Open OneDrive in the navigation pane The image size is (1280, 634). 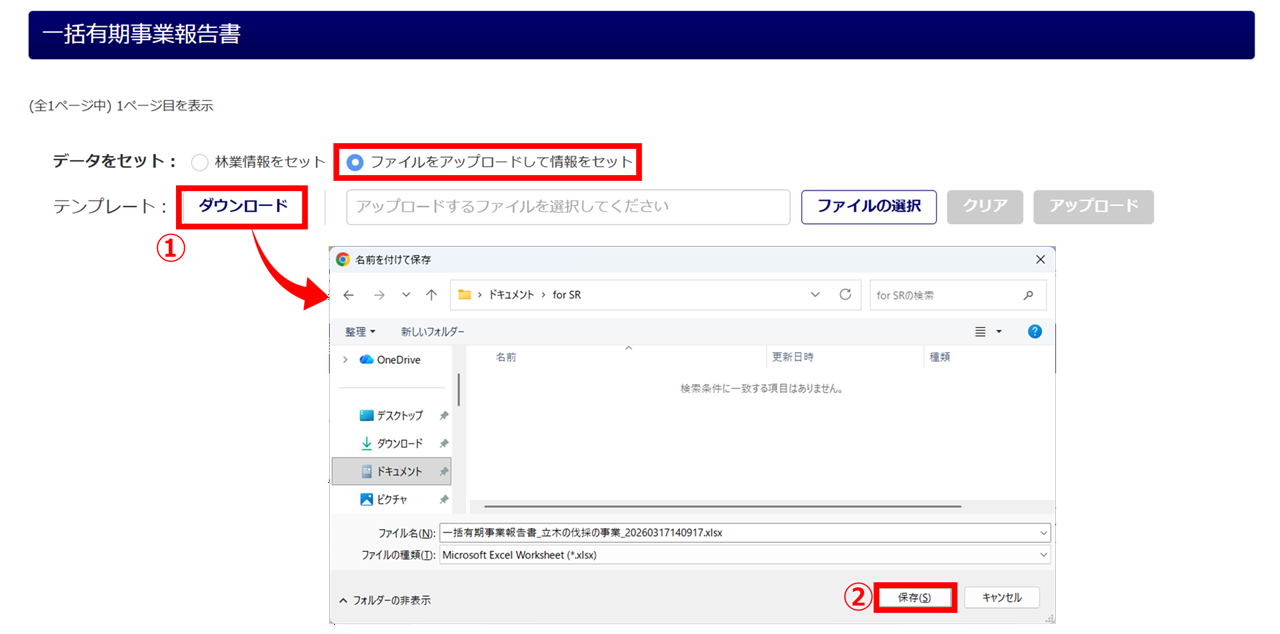[x=398, y=360]
